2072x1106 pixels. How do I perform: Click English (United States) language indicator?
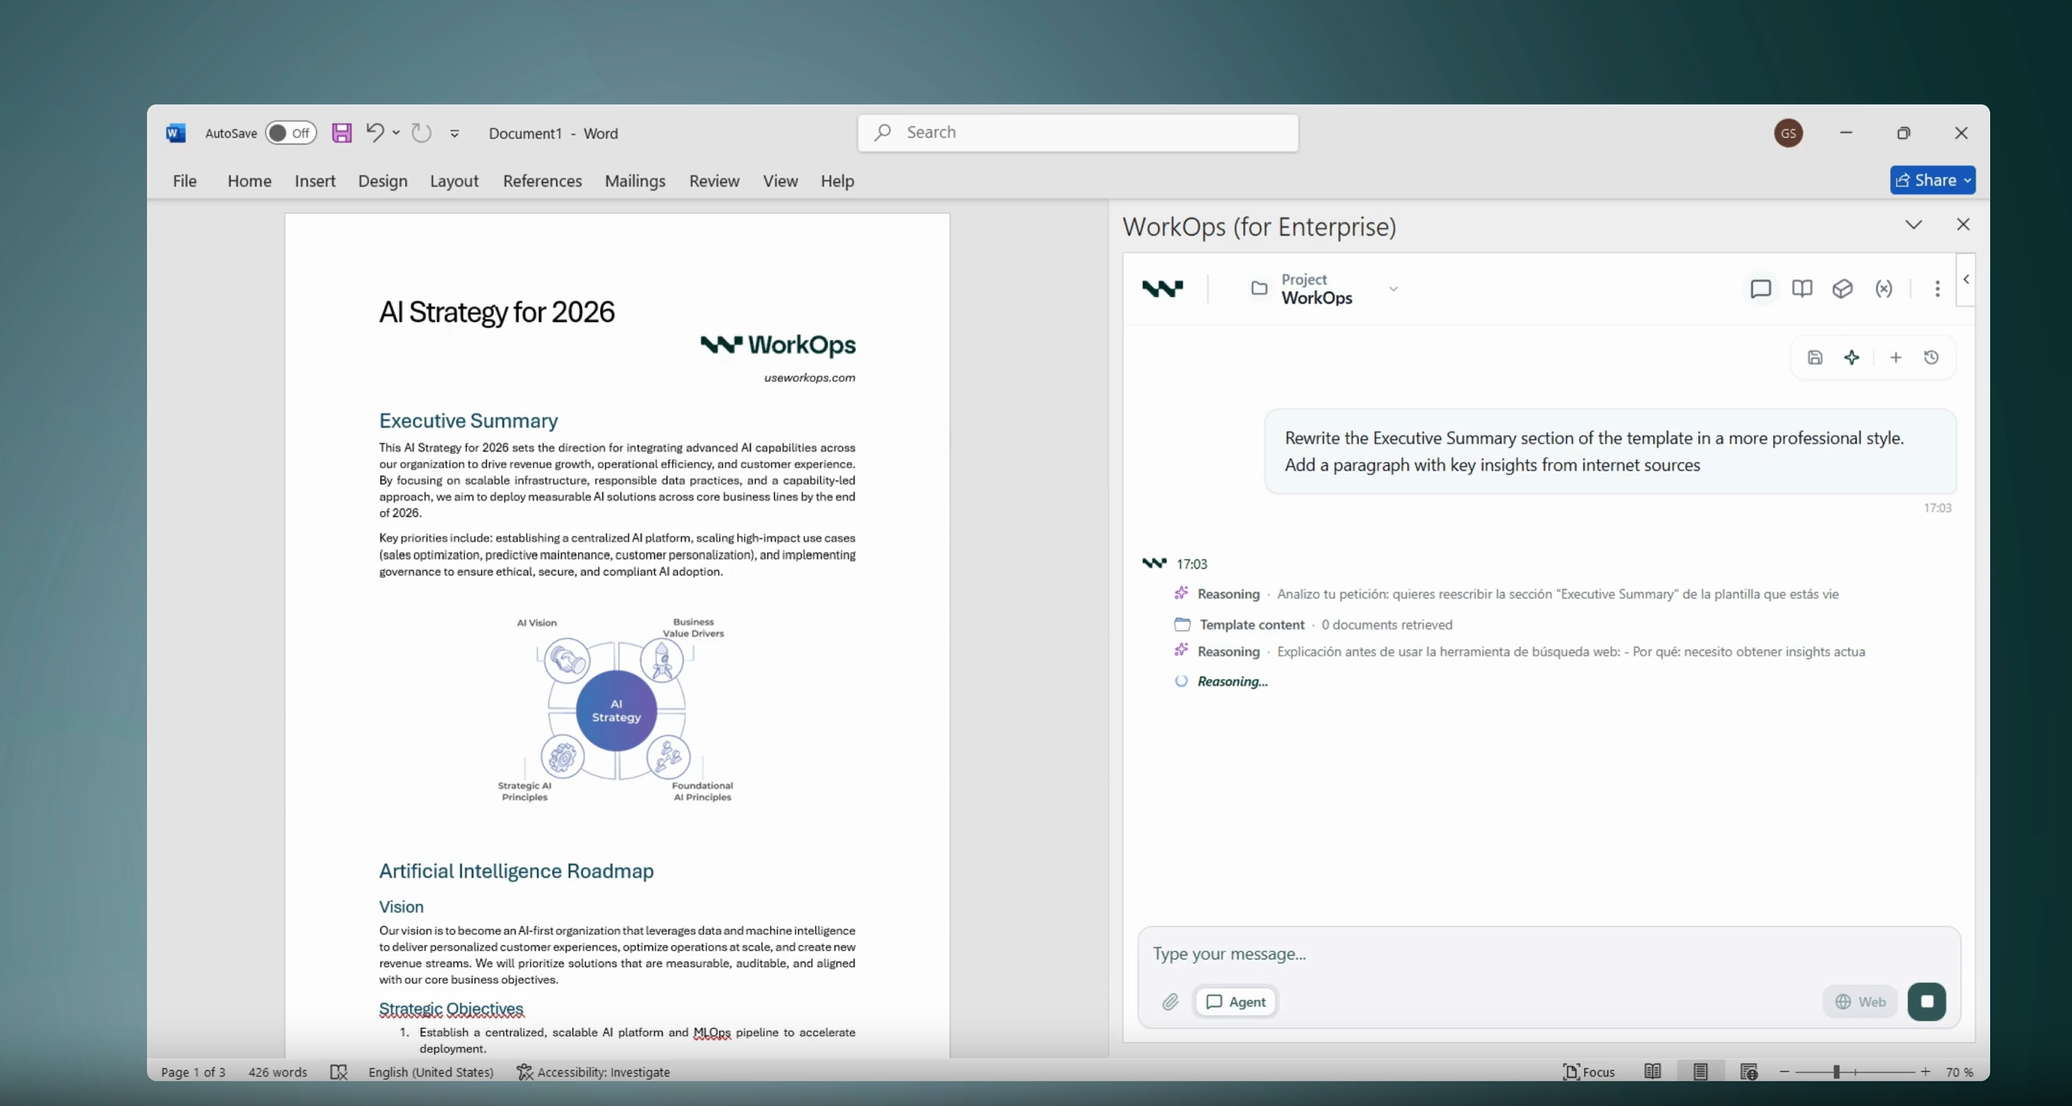(x=430, y=1072)
